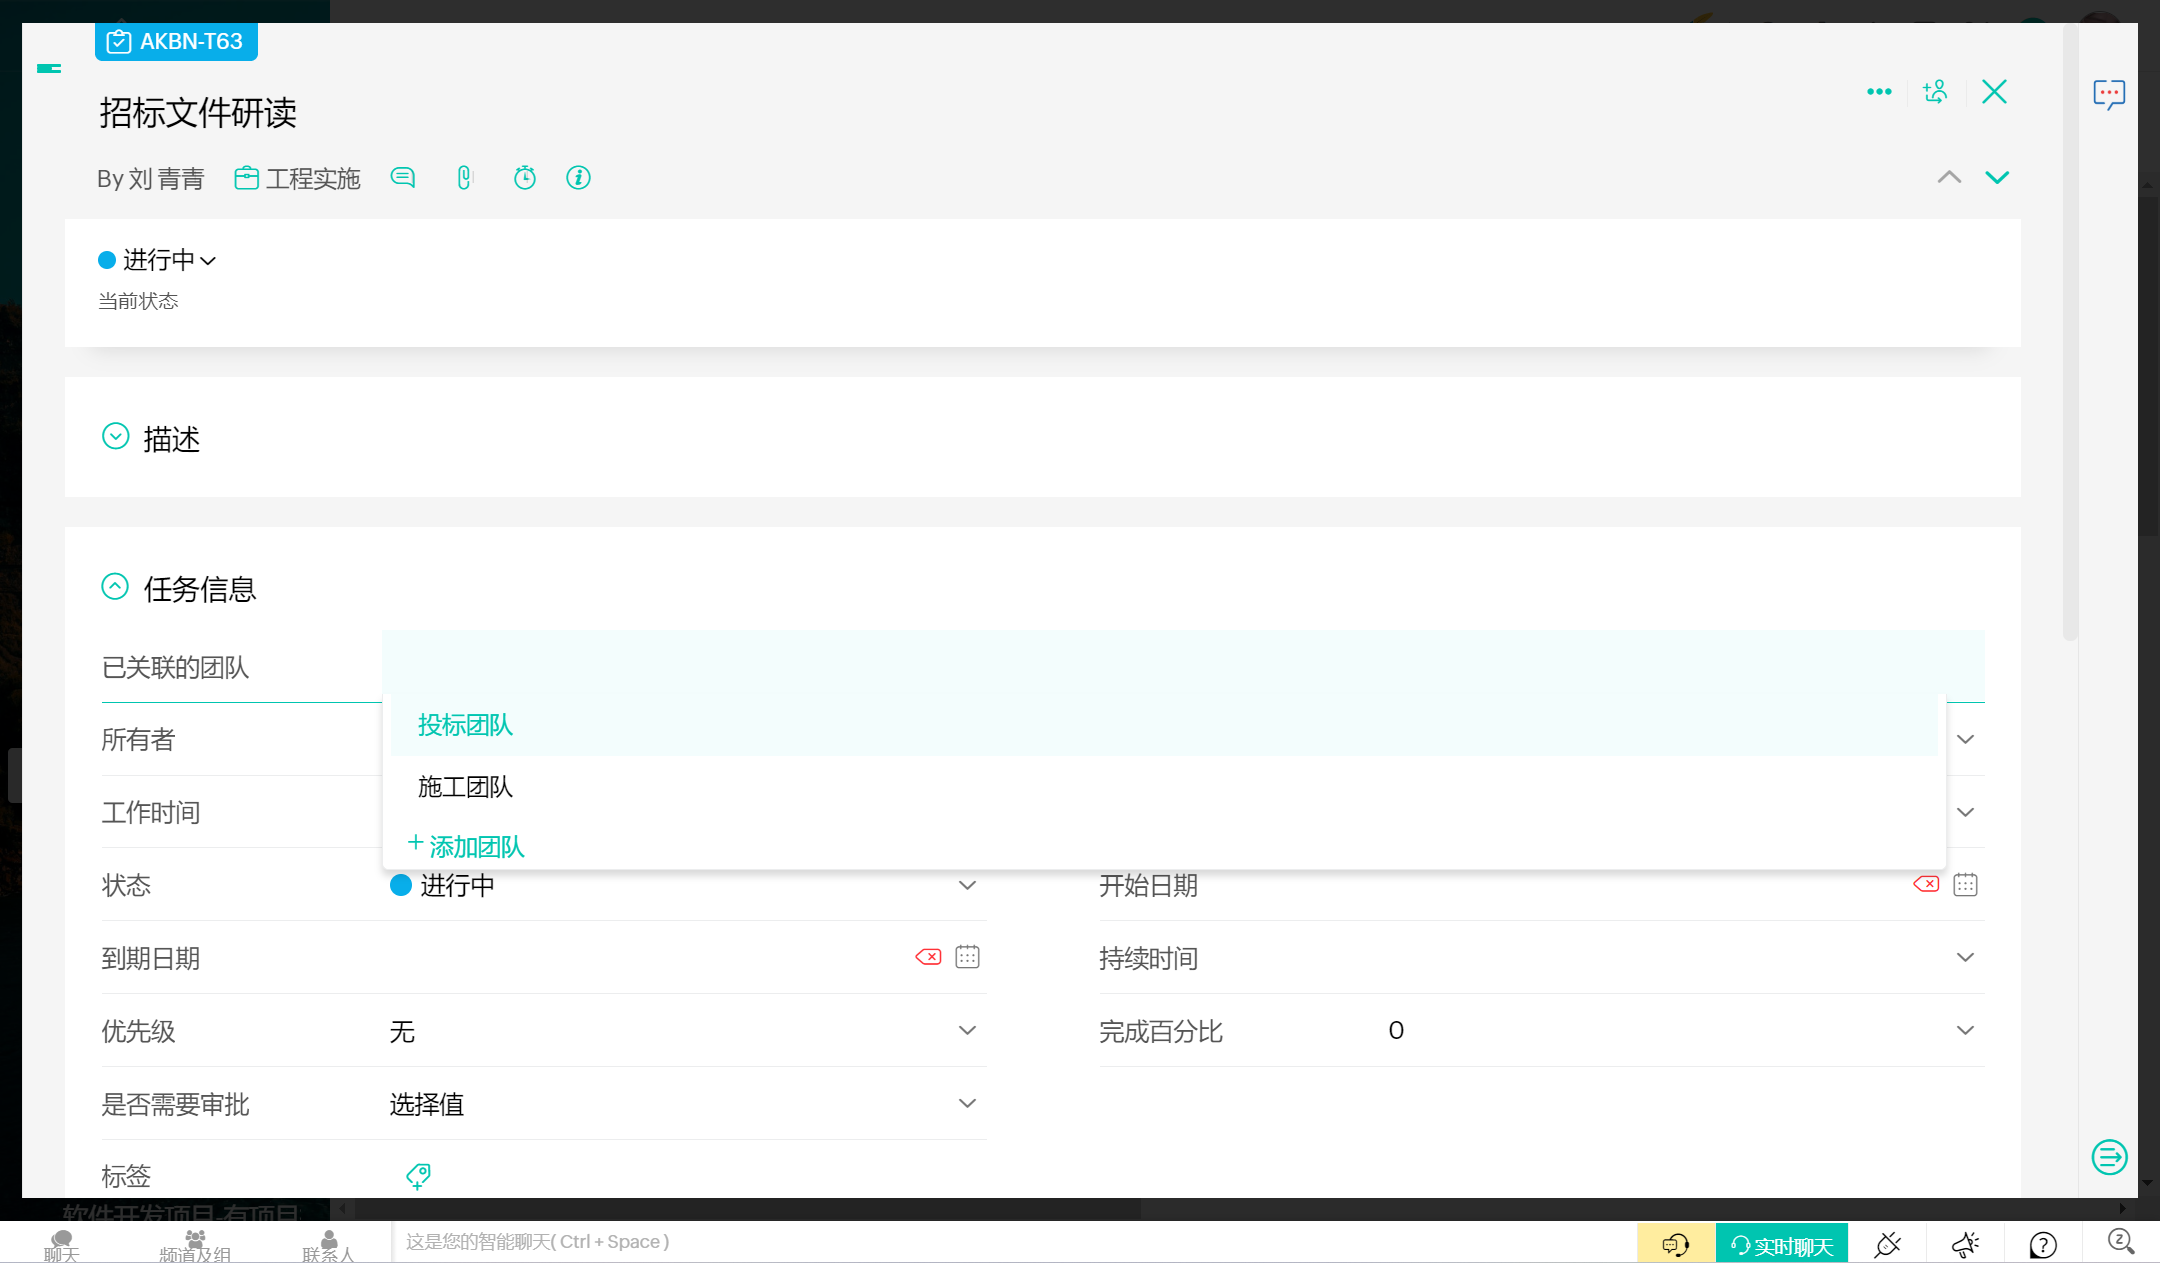Add a tag using the 标签 icon
Viewport: 2160px width, 1263px height.
(x=418, y=1176)
